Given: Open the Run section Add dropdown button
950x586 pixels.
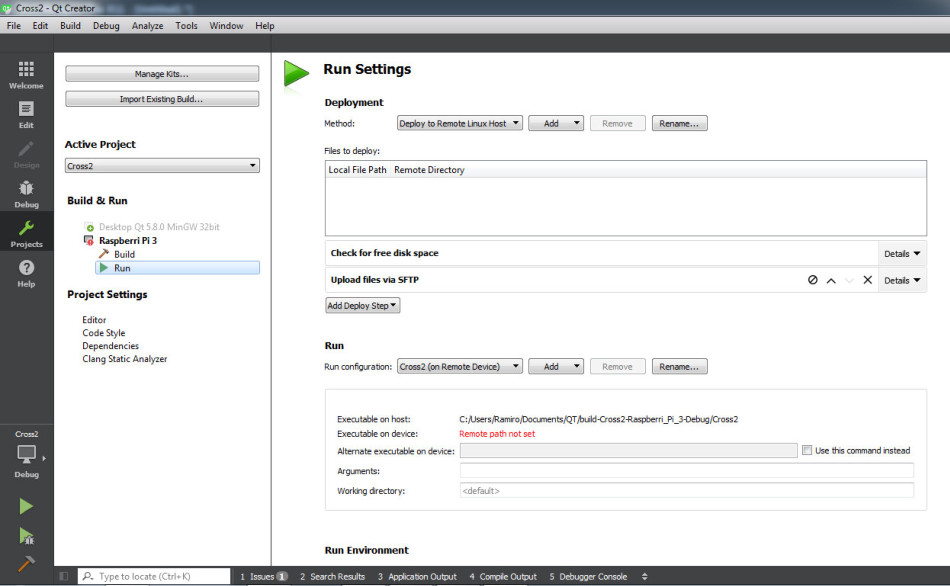Looking at the screenshot, I should pos(556,367).
